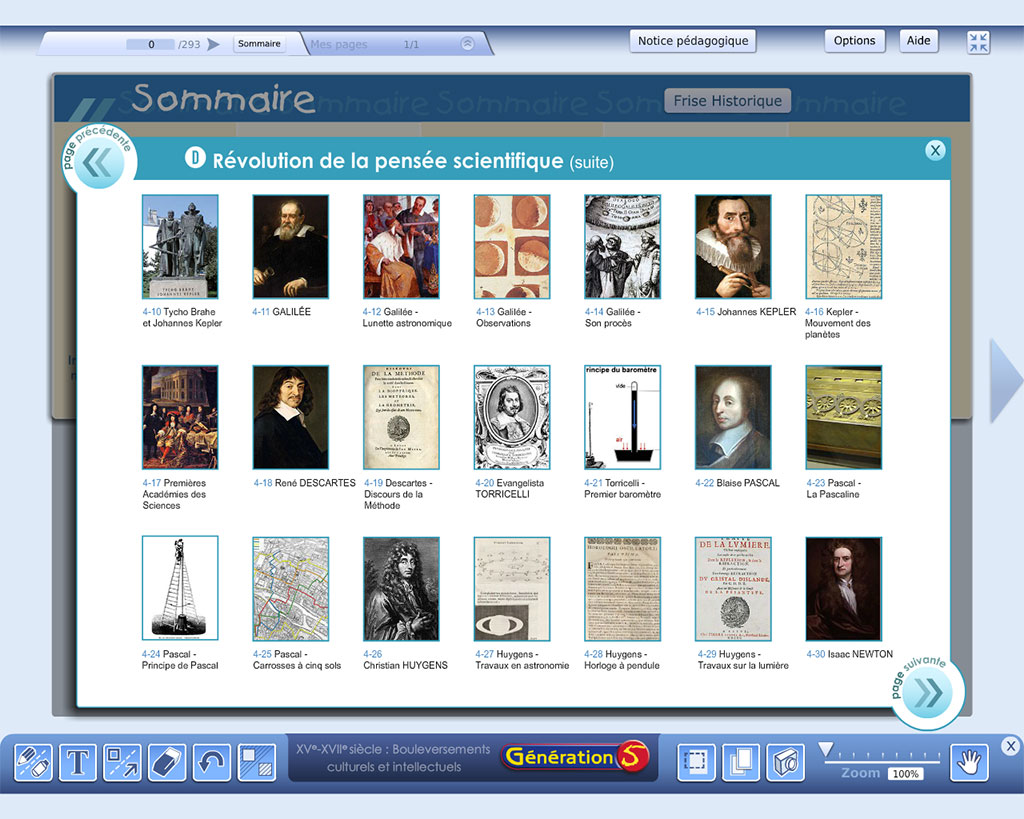Select the Text tool in bottom toolbar
This screenshot has height=819, width=1024.
click(x=78, y=763)
